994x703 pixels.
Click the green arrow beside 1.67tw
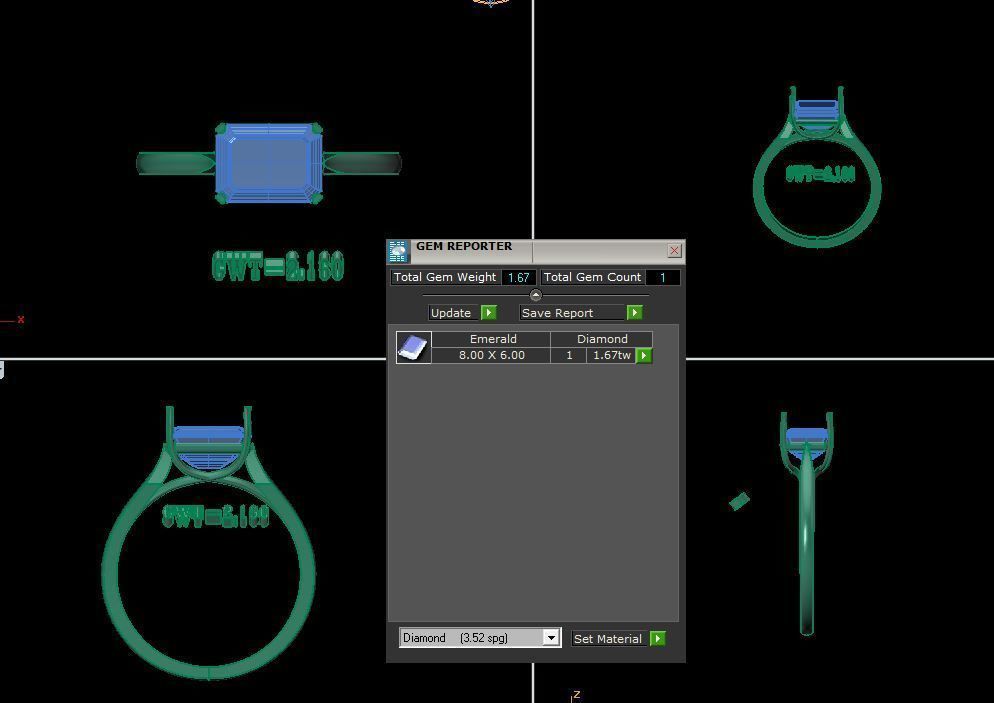644,356
